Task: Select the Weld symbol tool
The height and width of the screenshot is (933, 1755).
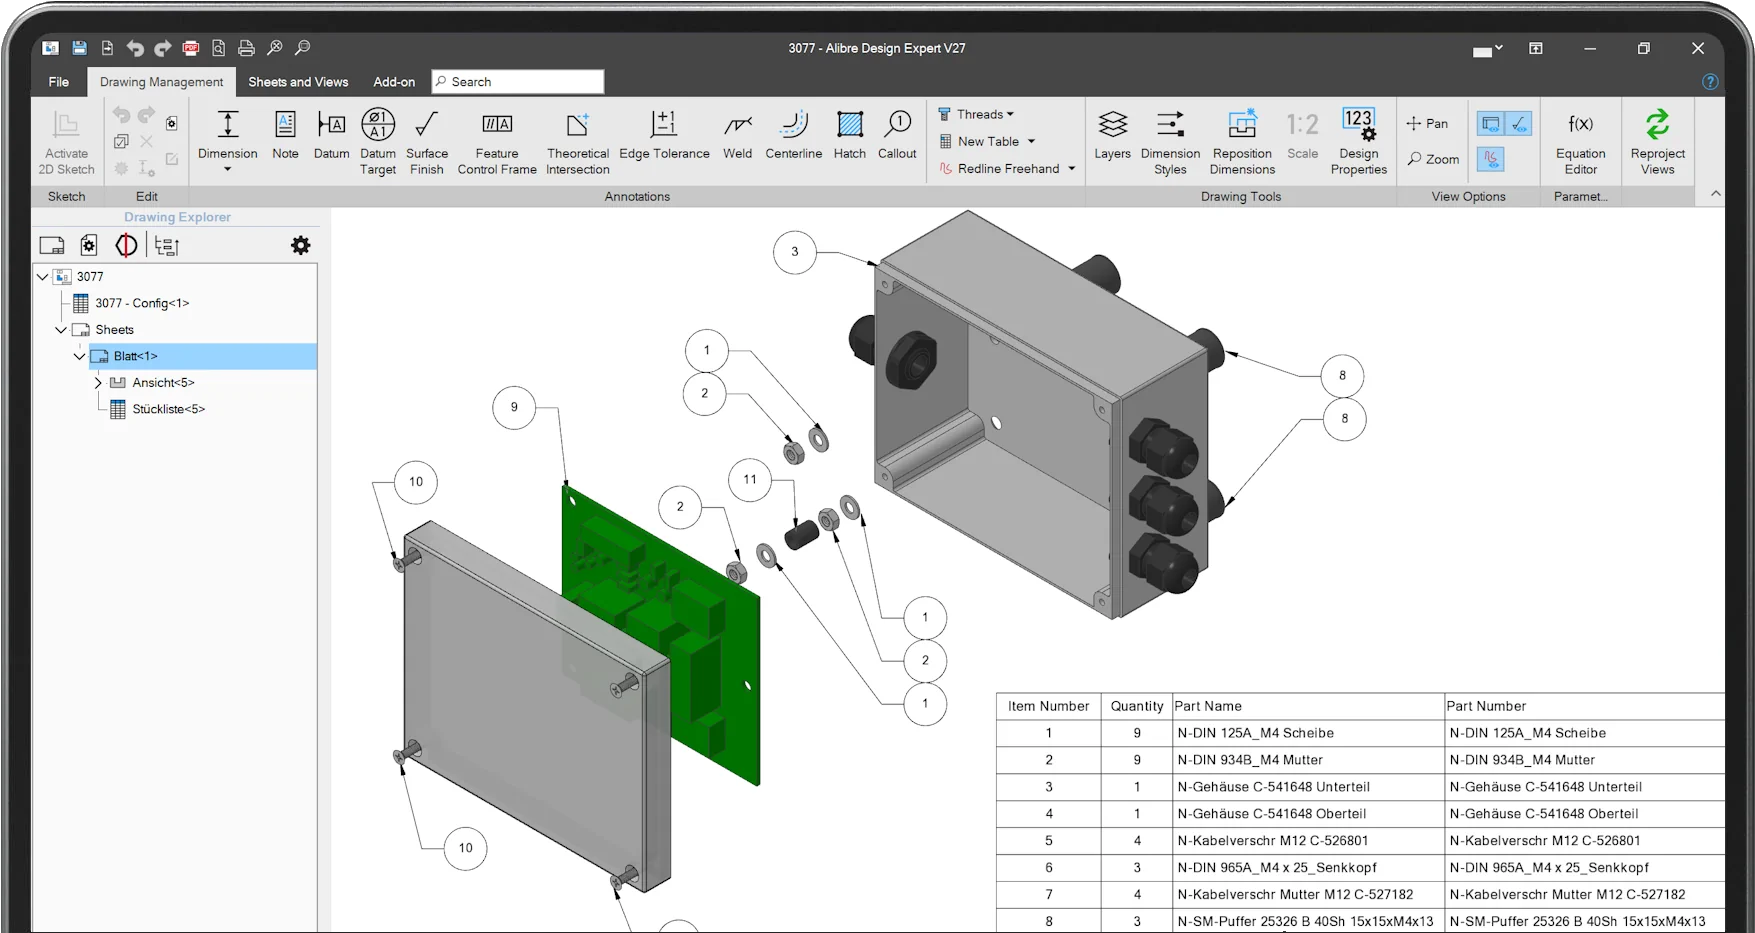Action: point(738,136)
